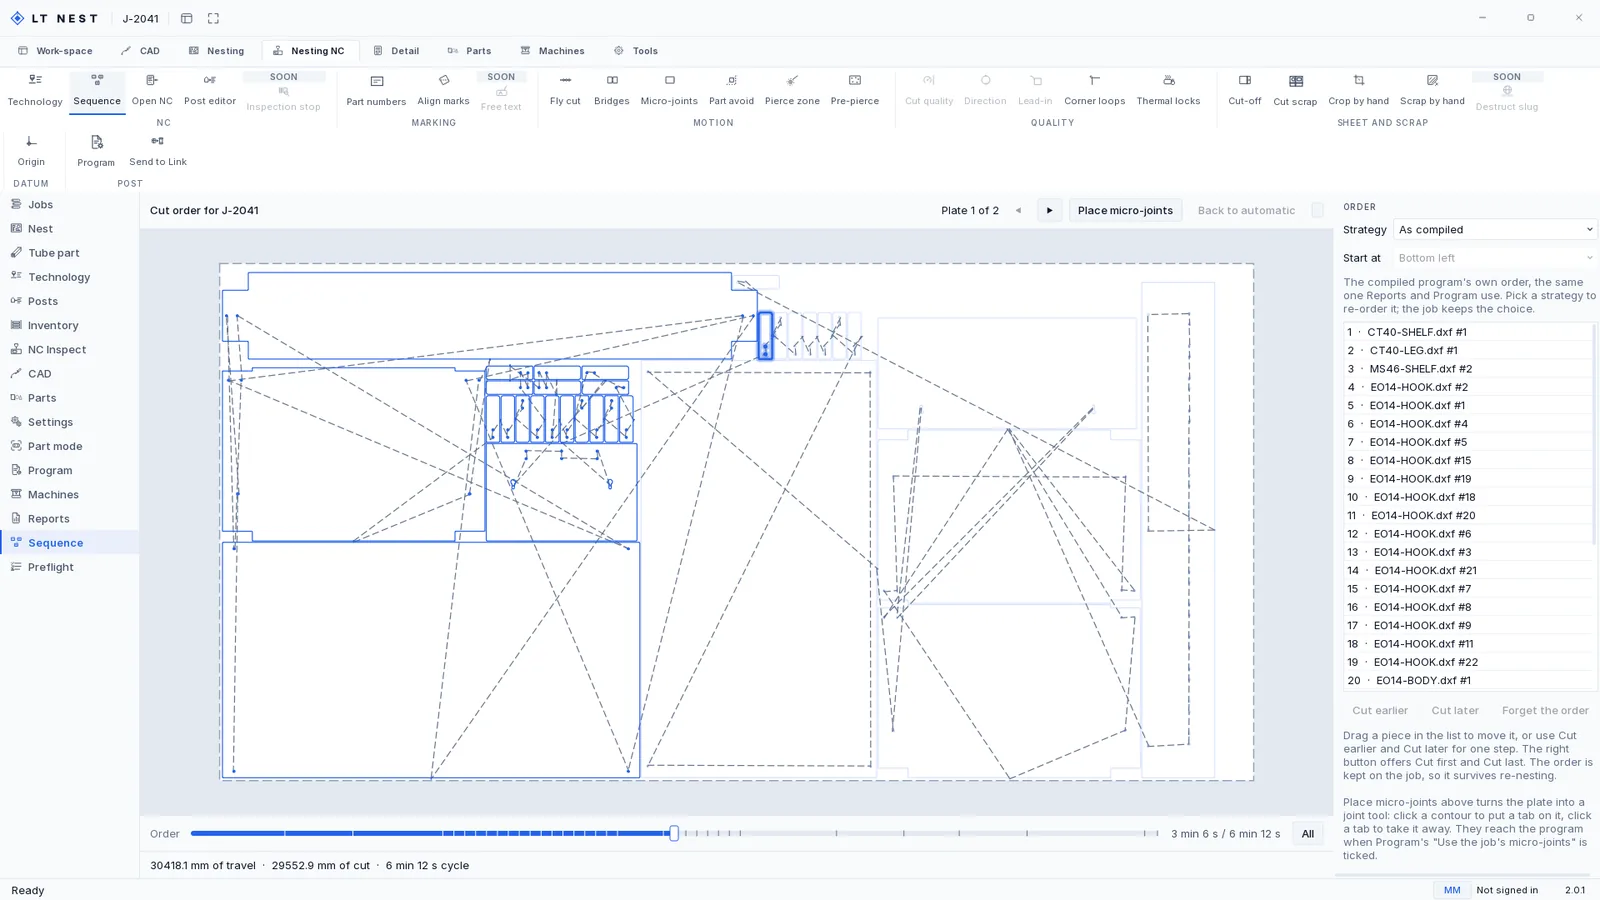Select the Bridges motion tool

point(611,90)
